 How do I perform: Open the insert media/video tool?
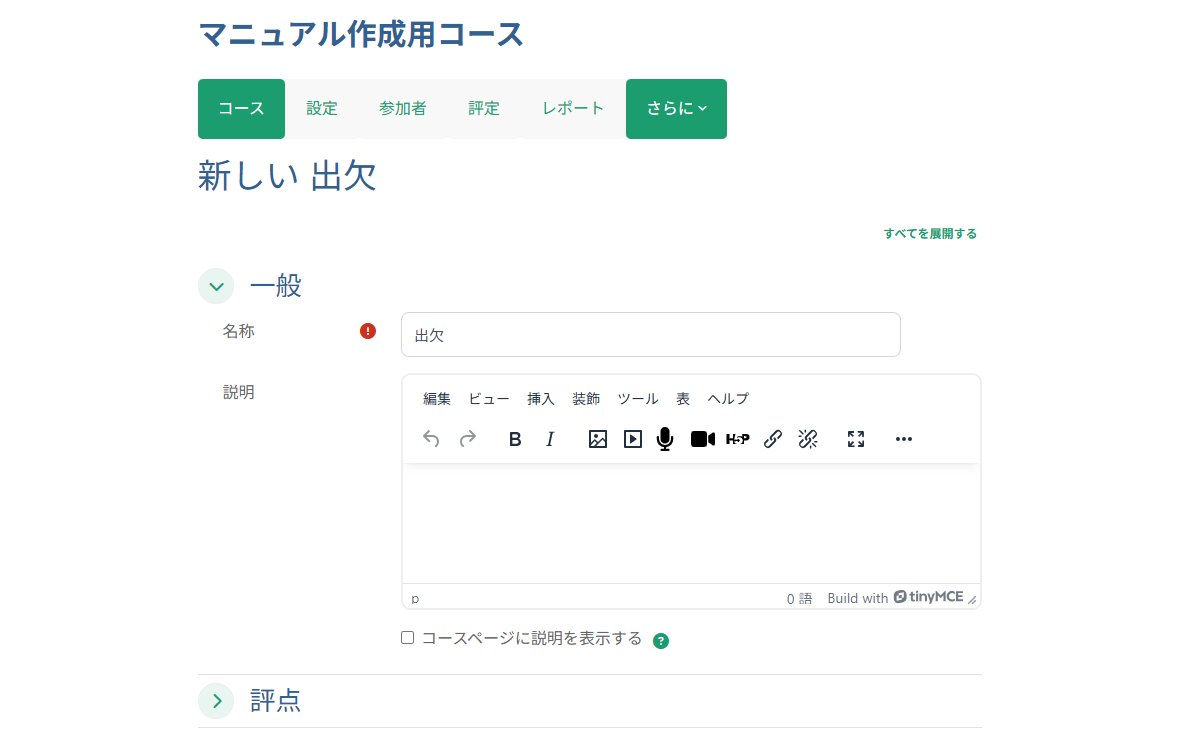coord(631,439)
